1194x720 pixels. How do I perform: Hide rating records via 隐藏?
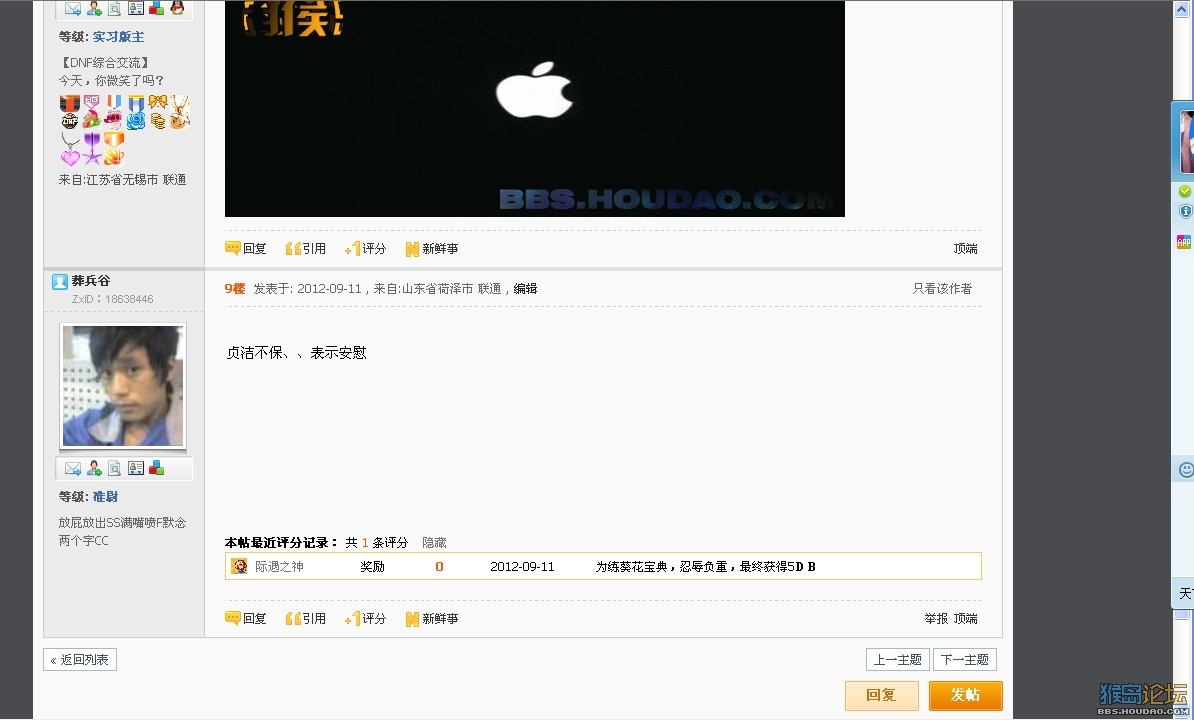tap(434, 543)
